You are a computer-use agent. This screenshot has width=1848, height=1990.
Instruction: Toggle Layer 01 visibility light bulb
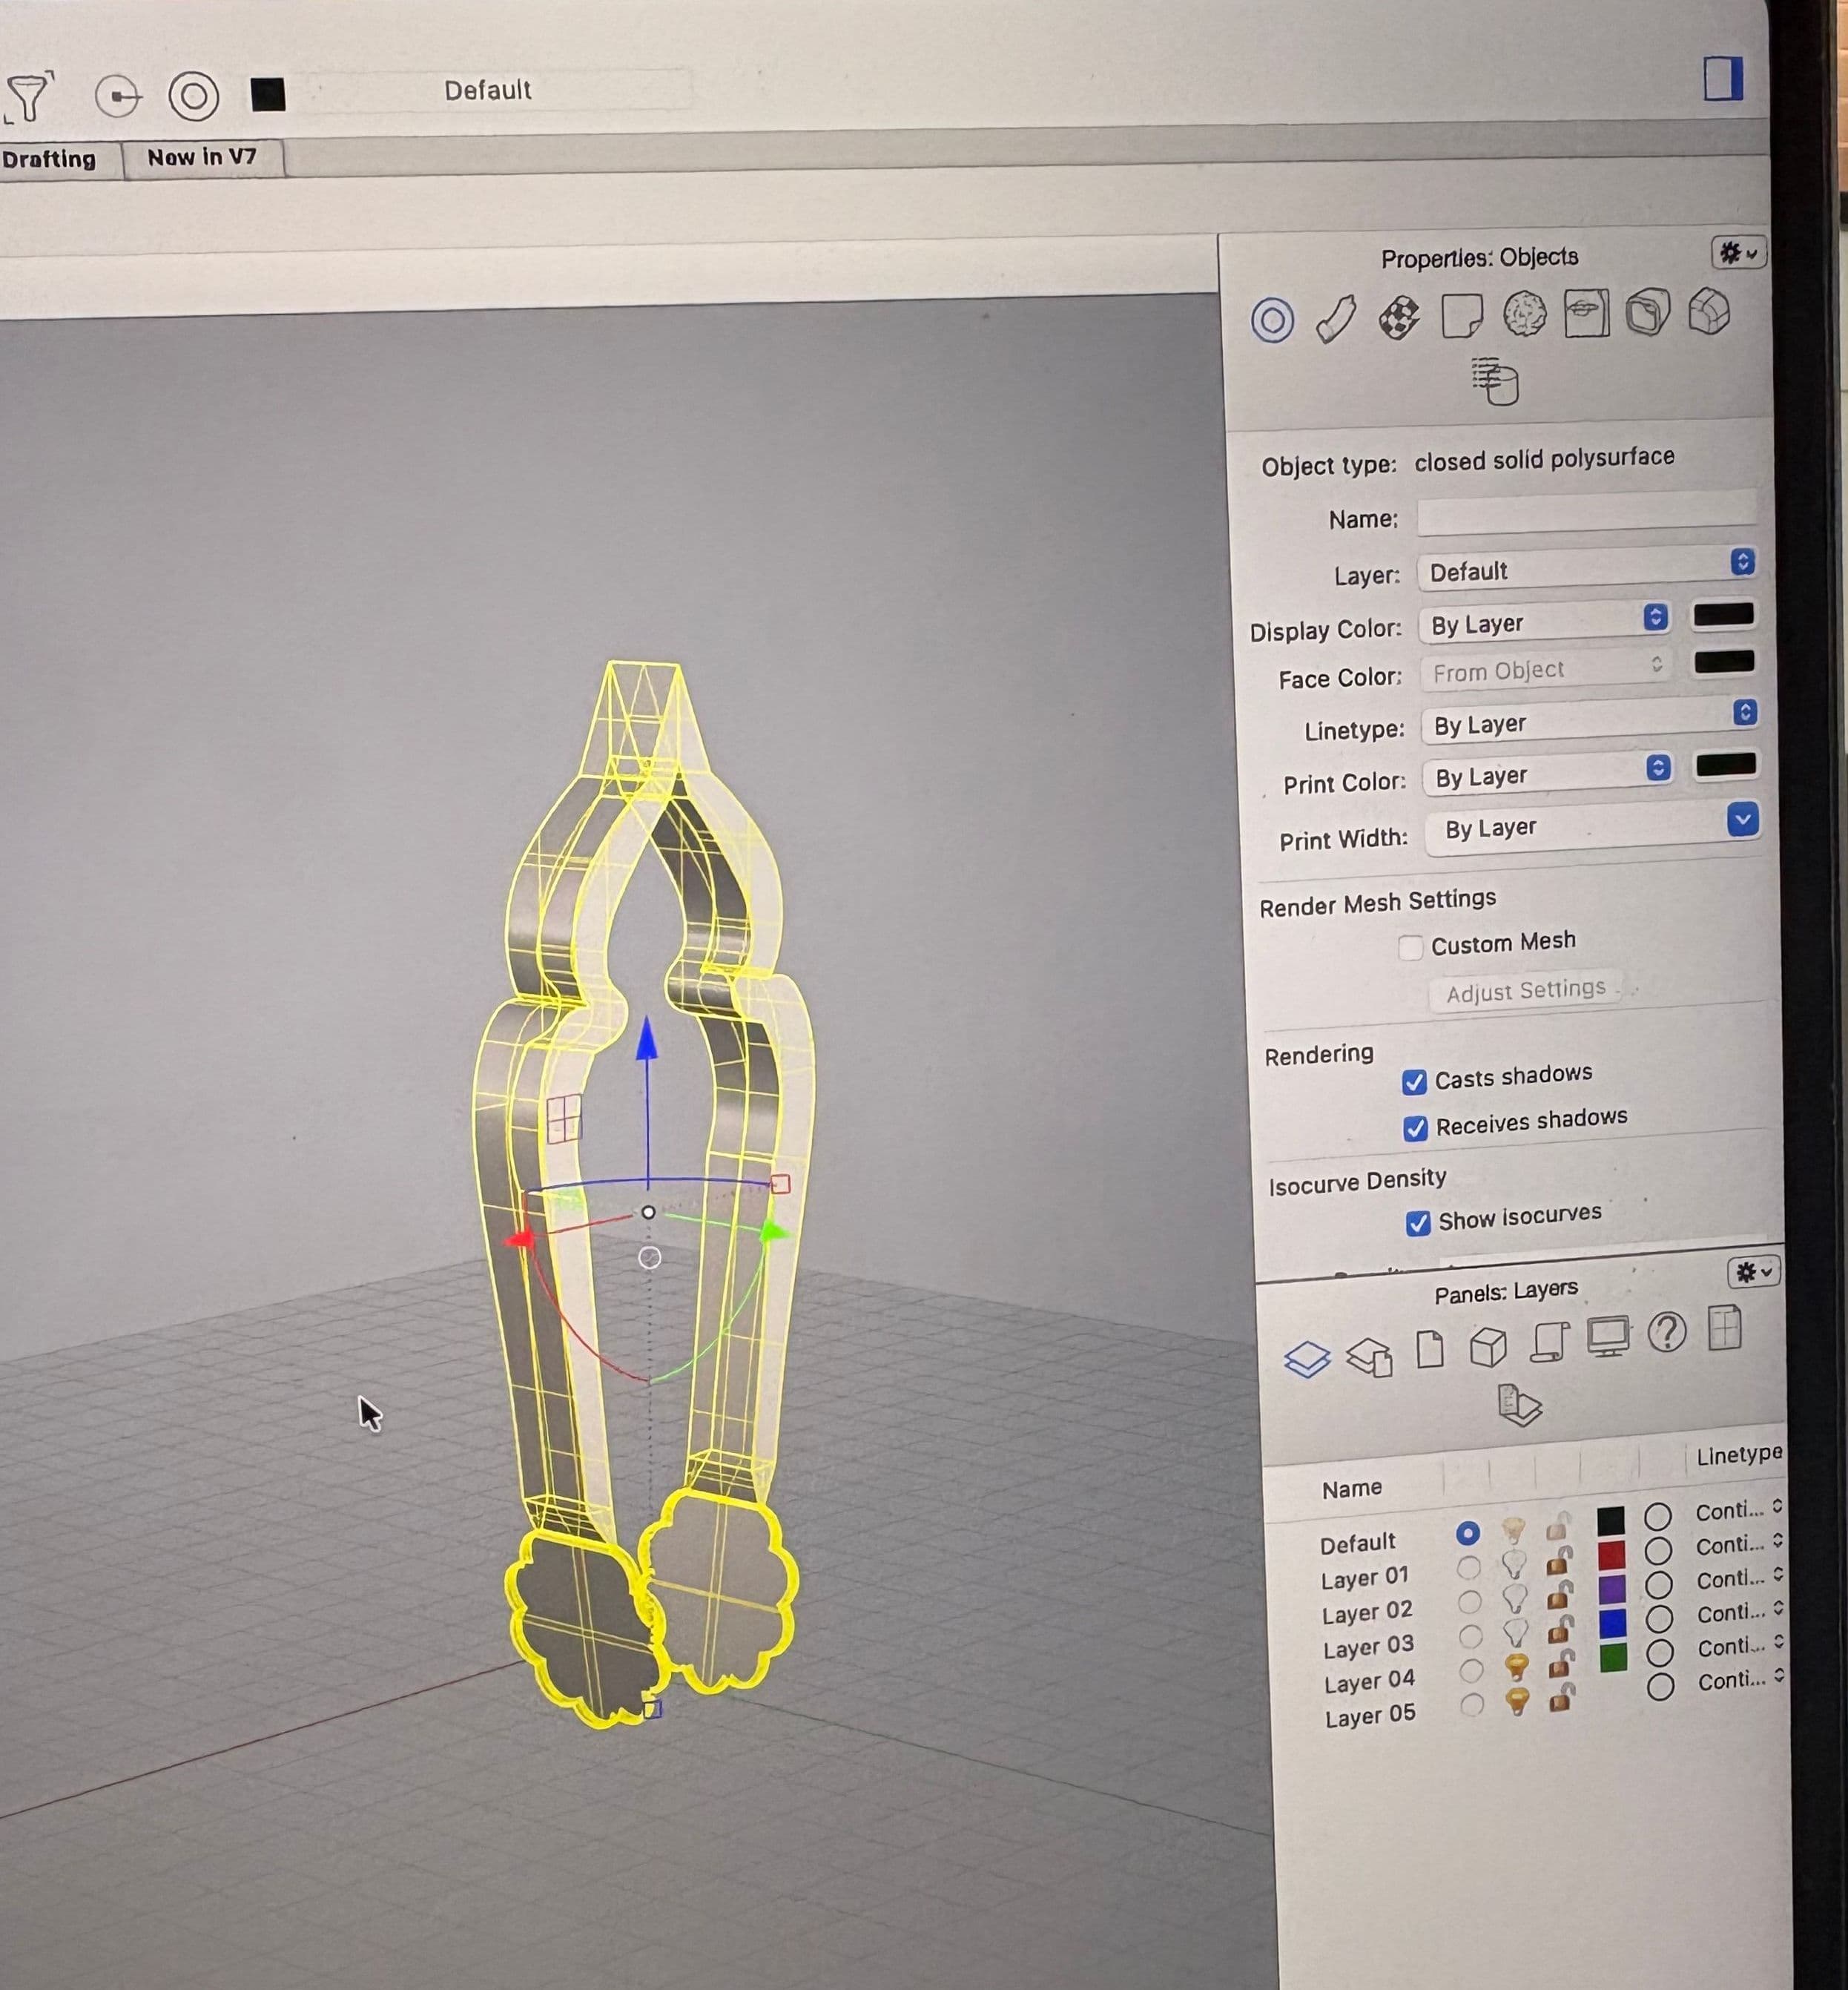1514,1563
